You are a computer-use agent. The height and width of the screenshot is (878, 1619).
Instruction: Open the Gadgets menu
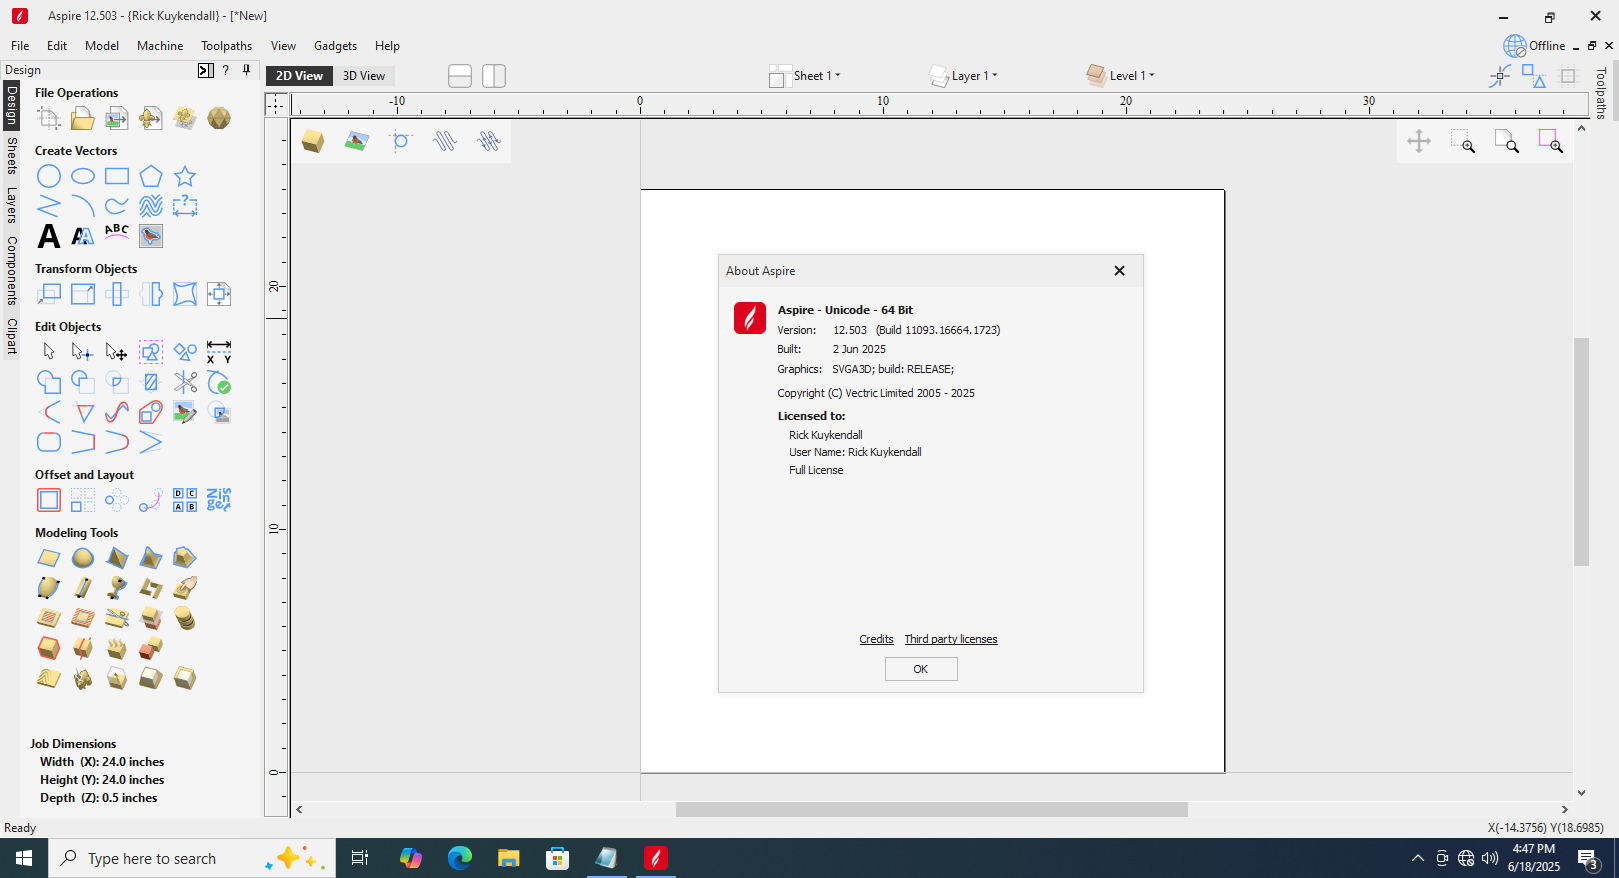(335, 46)
